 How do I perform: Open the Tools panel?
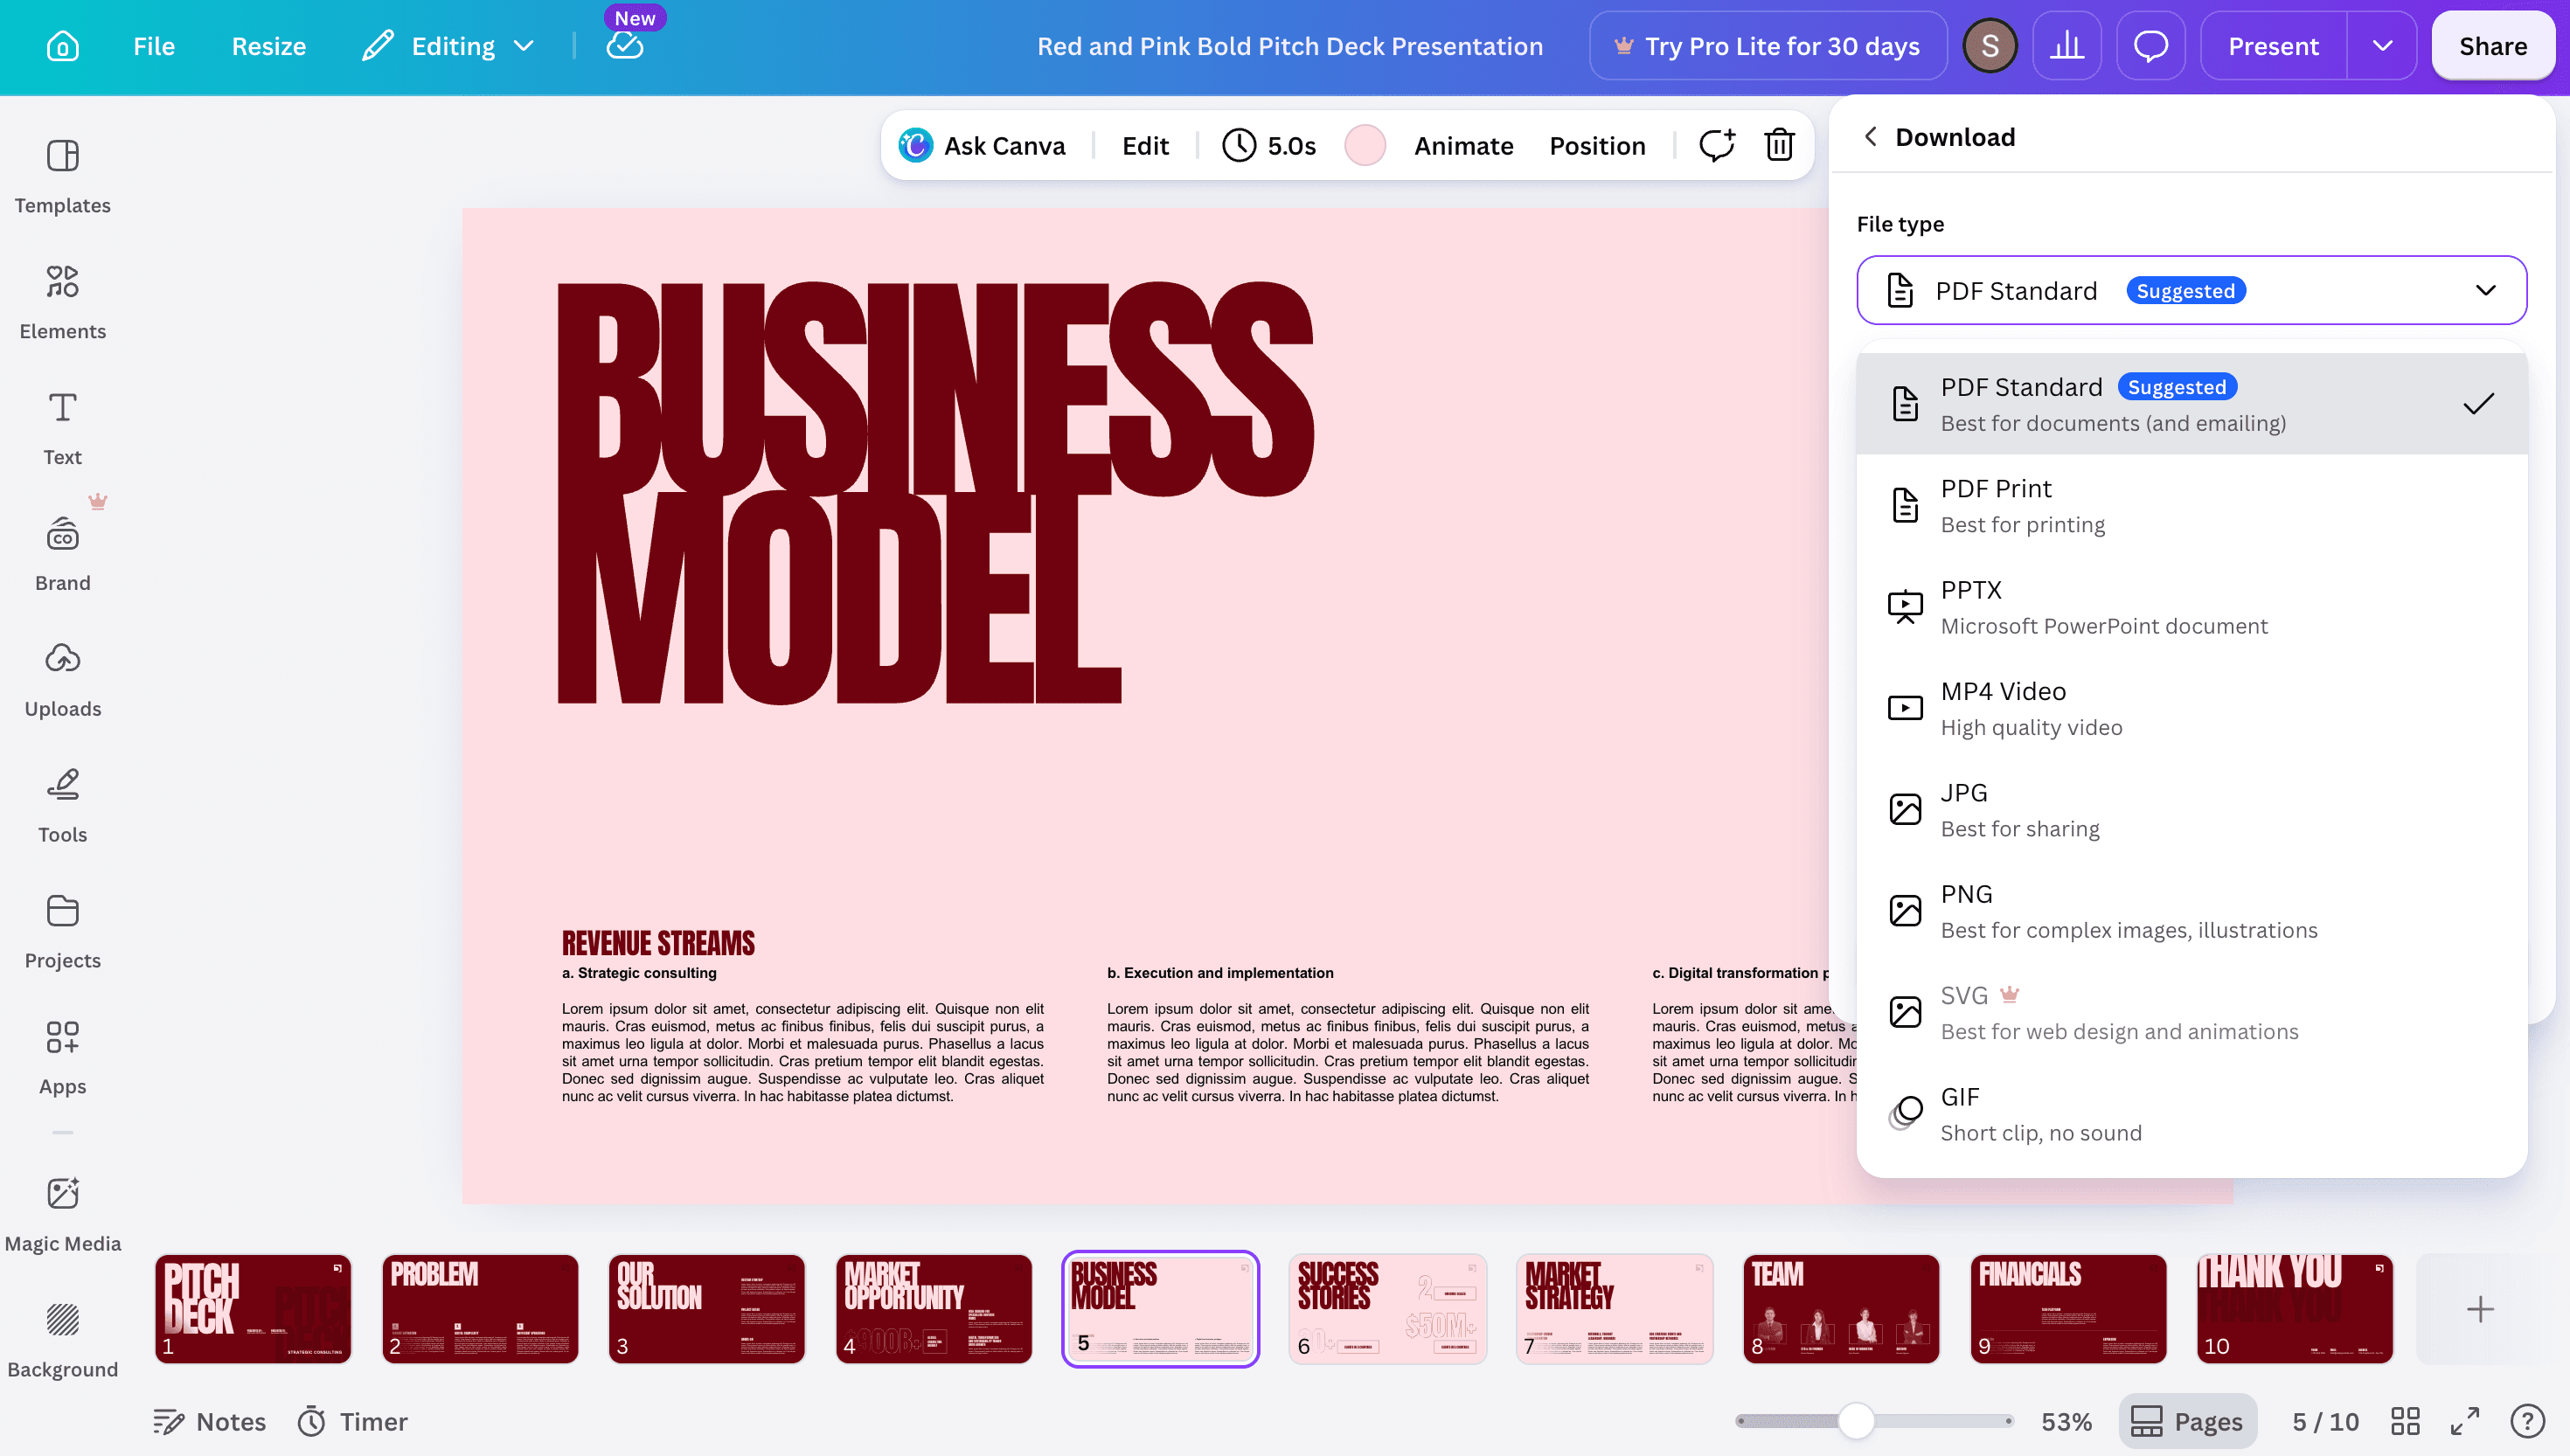[x=62, y=806]
